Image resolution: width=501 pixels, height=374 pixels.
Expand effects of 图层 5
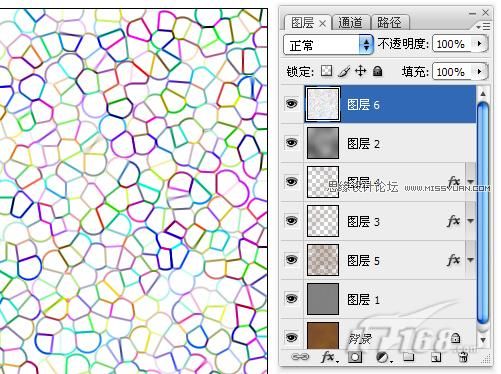tap(470, 260)
